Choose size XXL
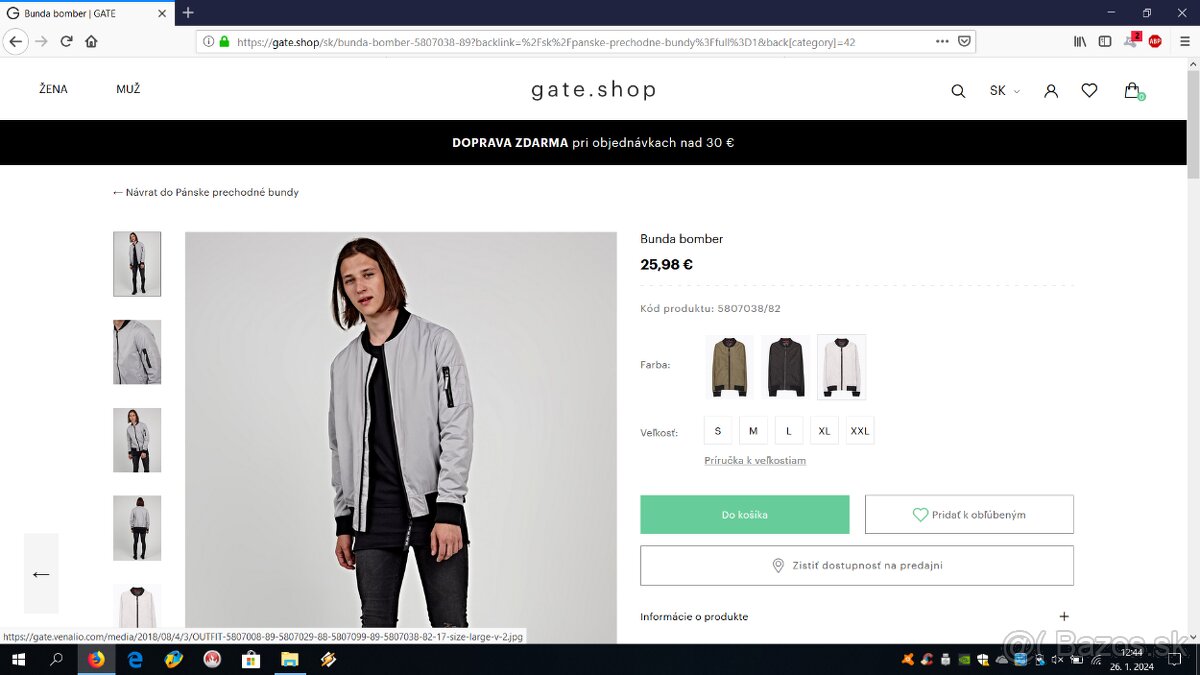This screenshot has width=1200, height=675. [860, 431]
